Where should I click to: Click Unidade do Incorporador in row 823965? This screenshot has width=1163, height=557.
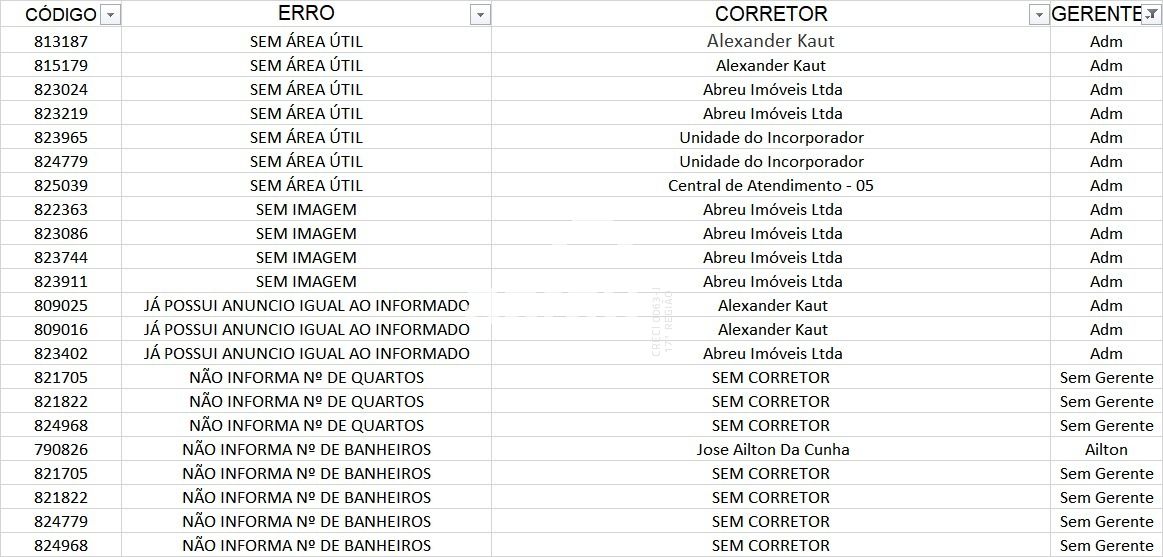771,137
